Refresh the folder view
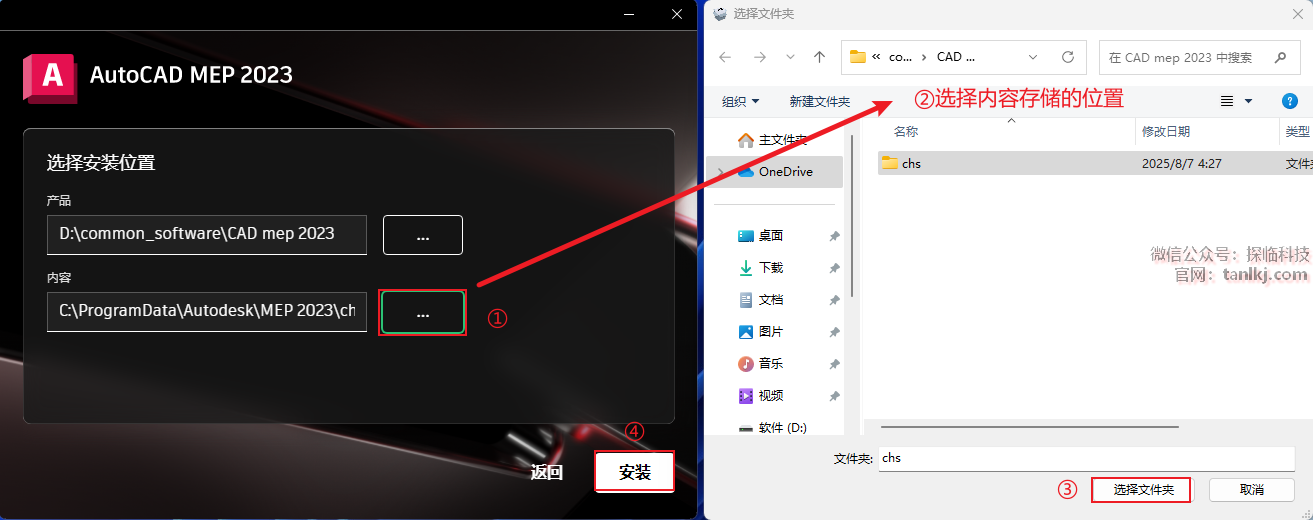The image size is (1313, 520). 1068,58
